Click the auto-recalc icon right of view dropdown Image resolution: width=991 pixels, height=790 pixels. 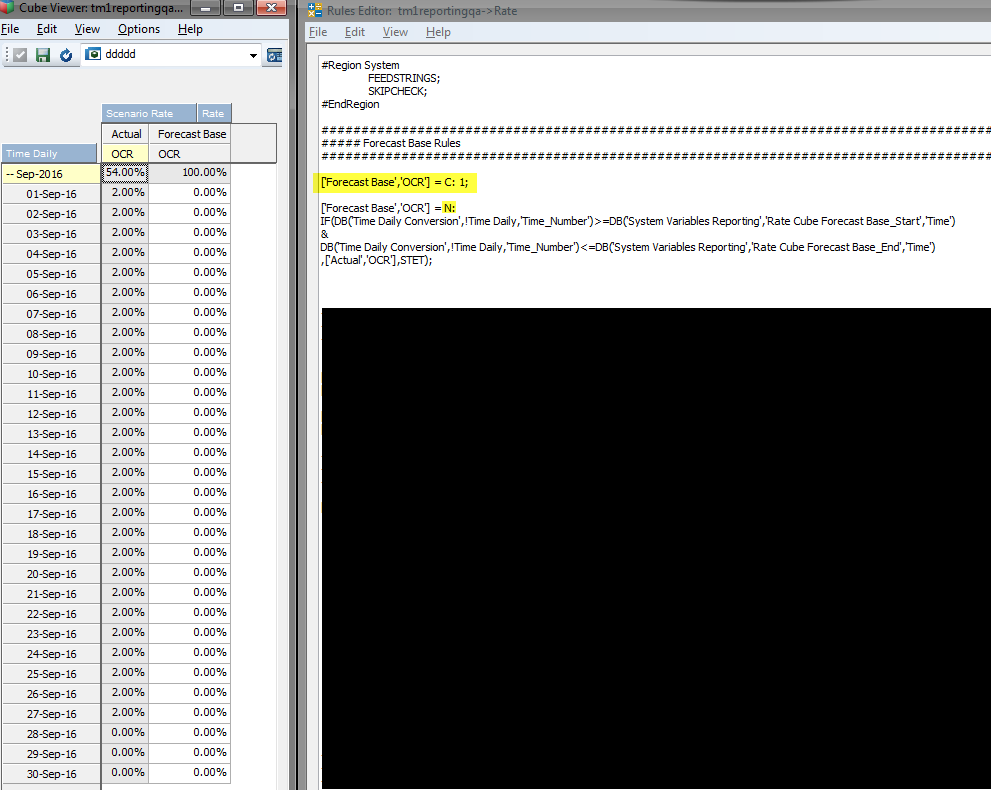coord(274,55)
